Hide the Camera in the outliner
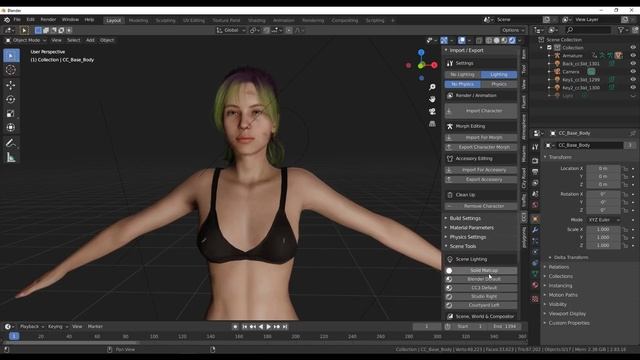The image size is (640, 360). [x=633, y=71]
